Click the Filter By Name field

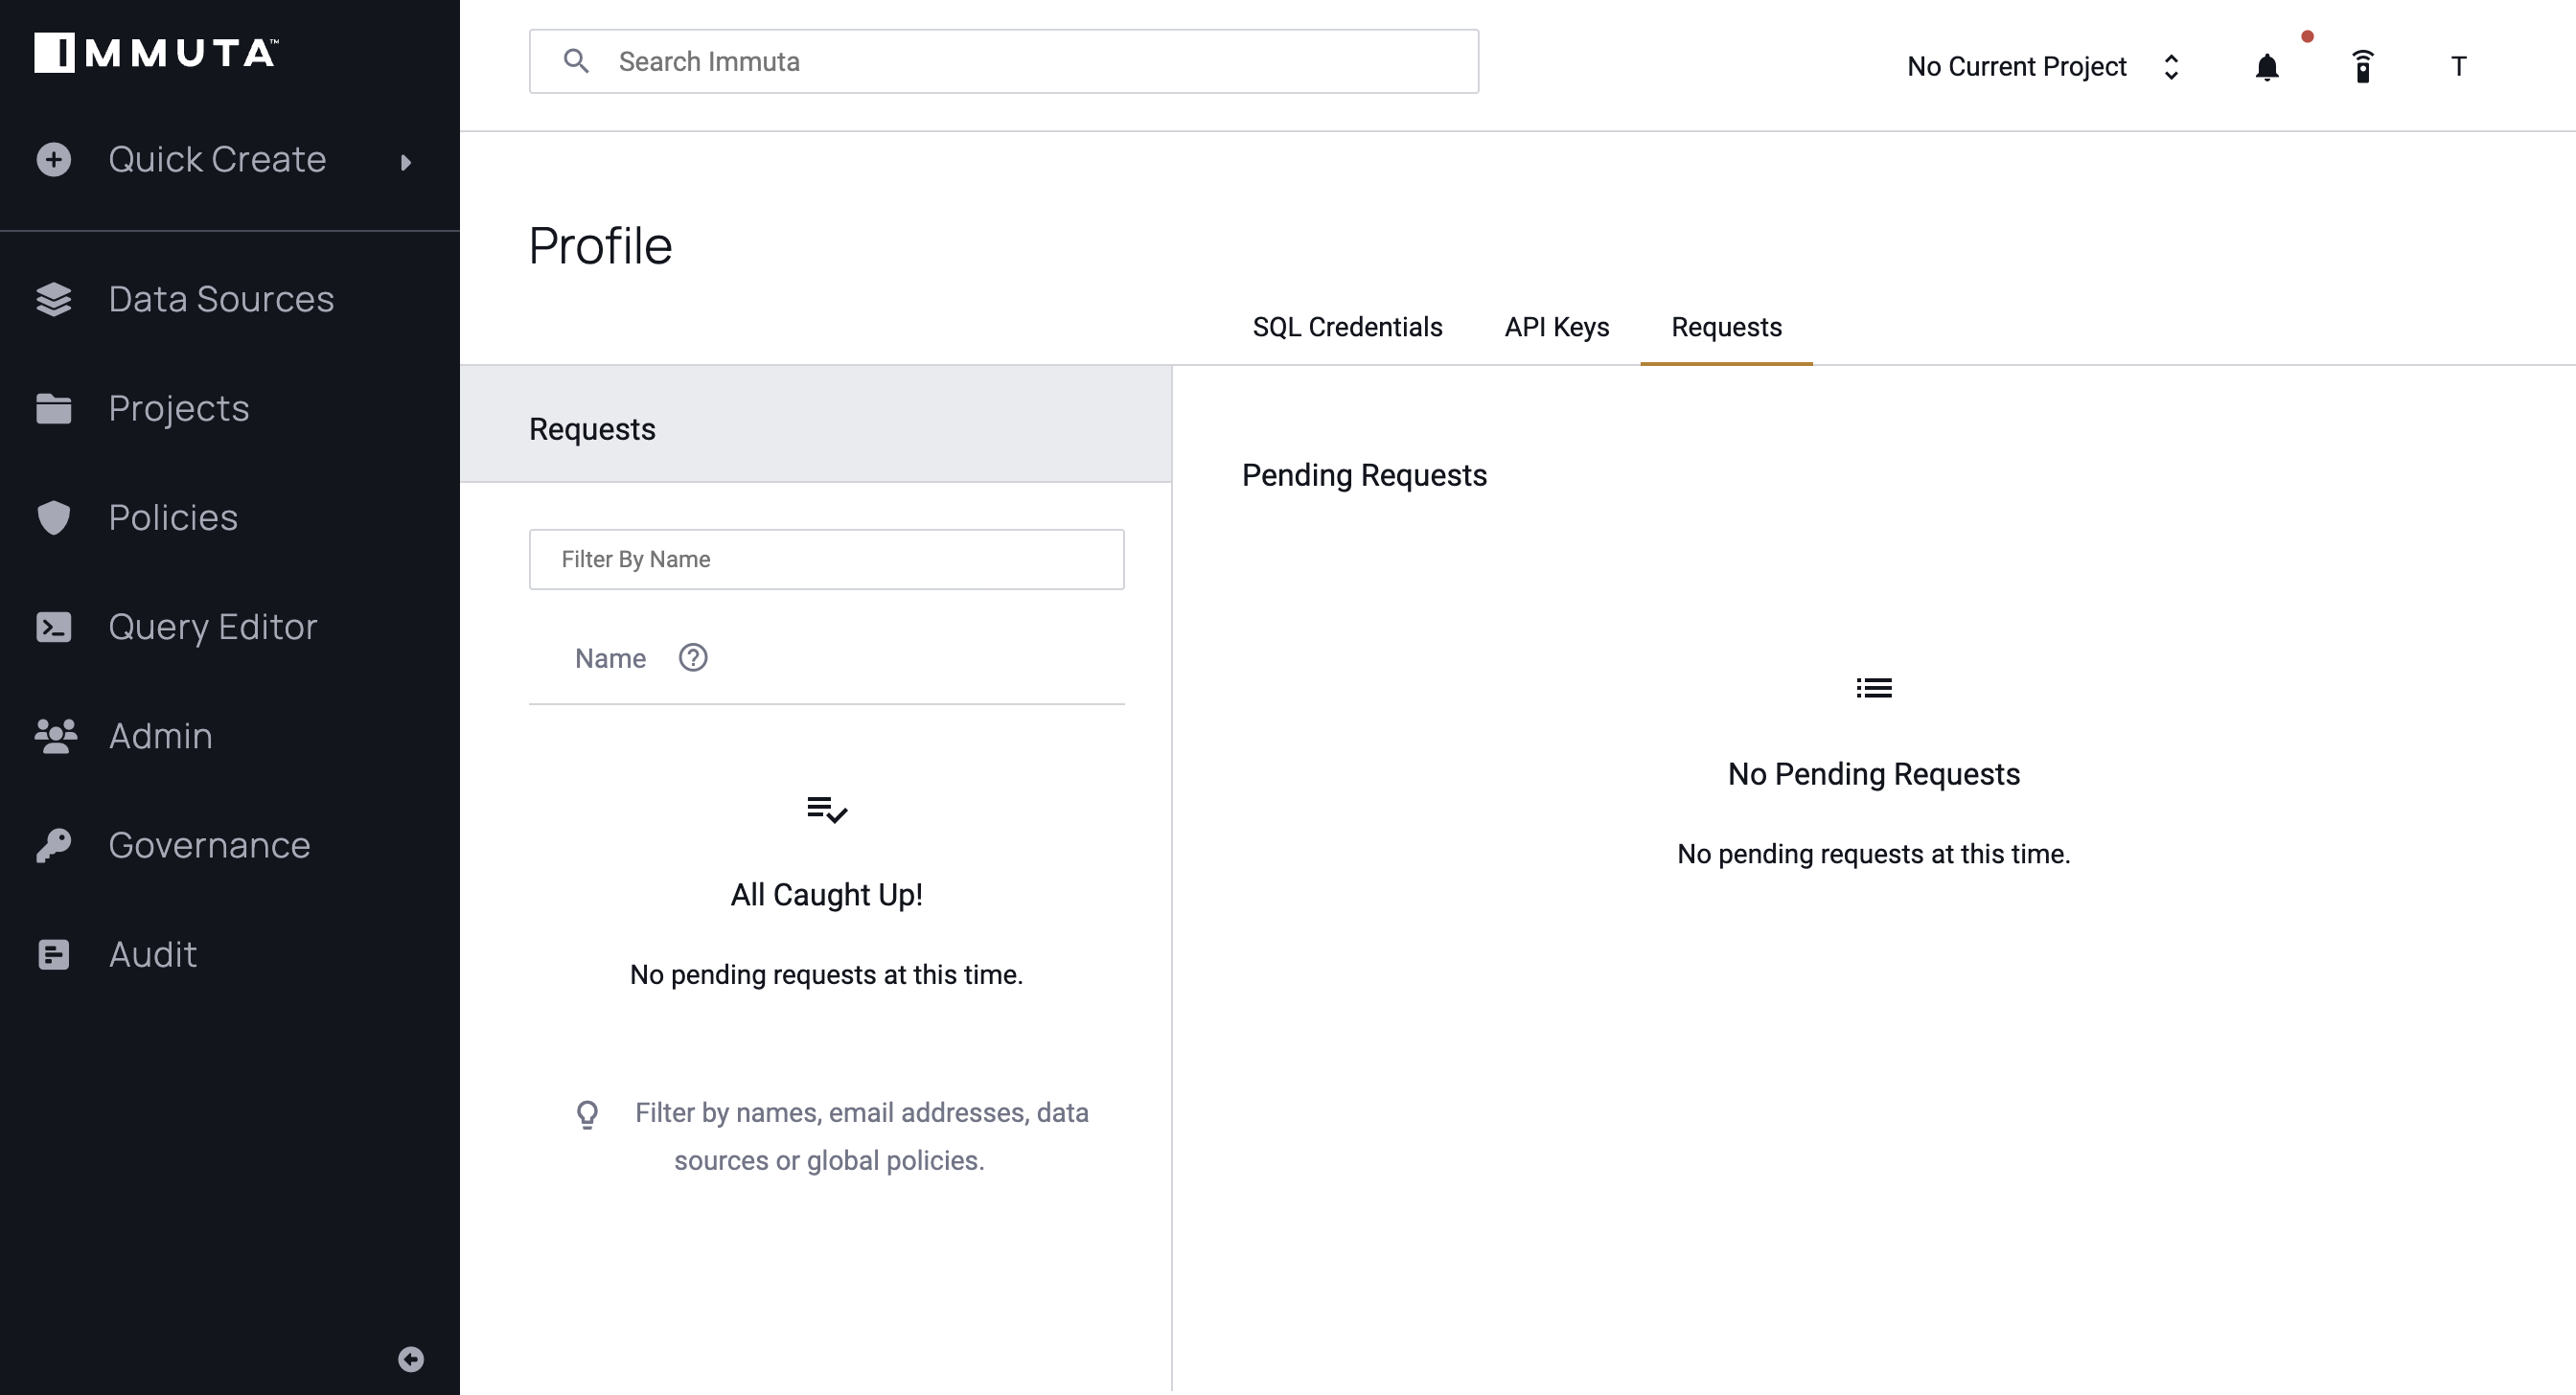coord(827,559)
